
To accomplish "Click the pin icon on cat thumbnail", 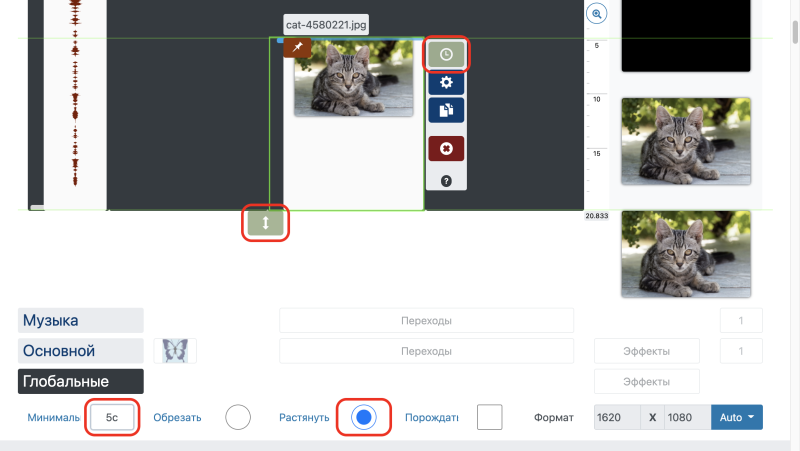I will pyautogui.click(x=297, y=47).
